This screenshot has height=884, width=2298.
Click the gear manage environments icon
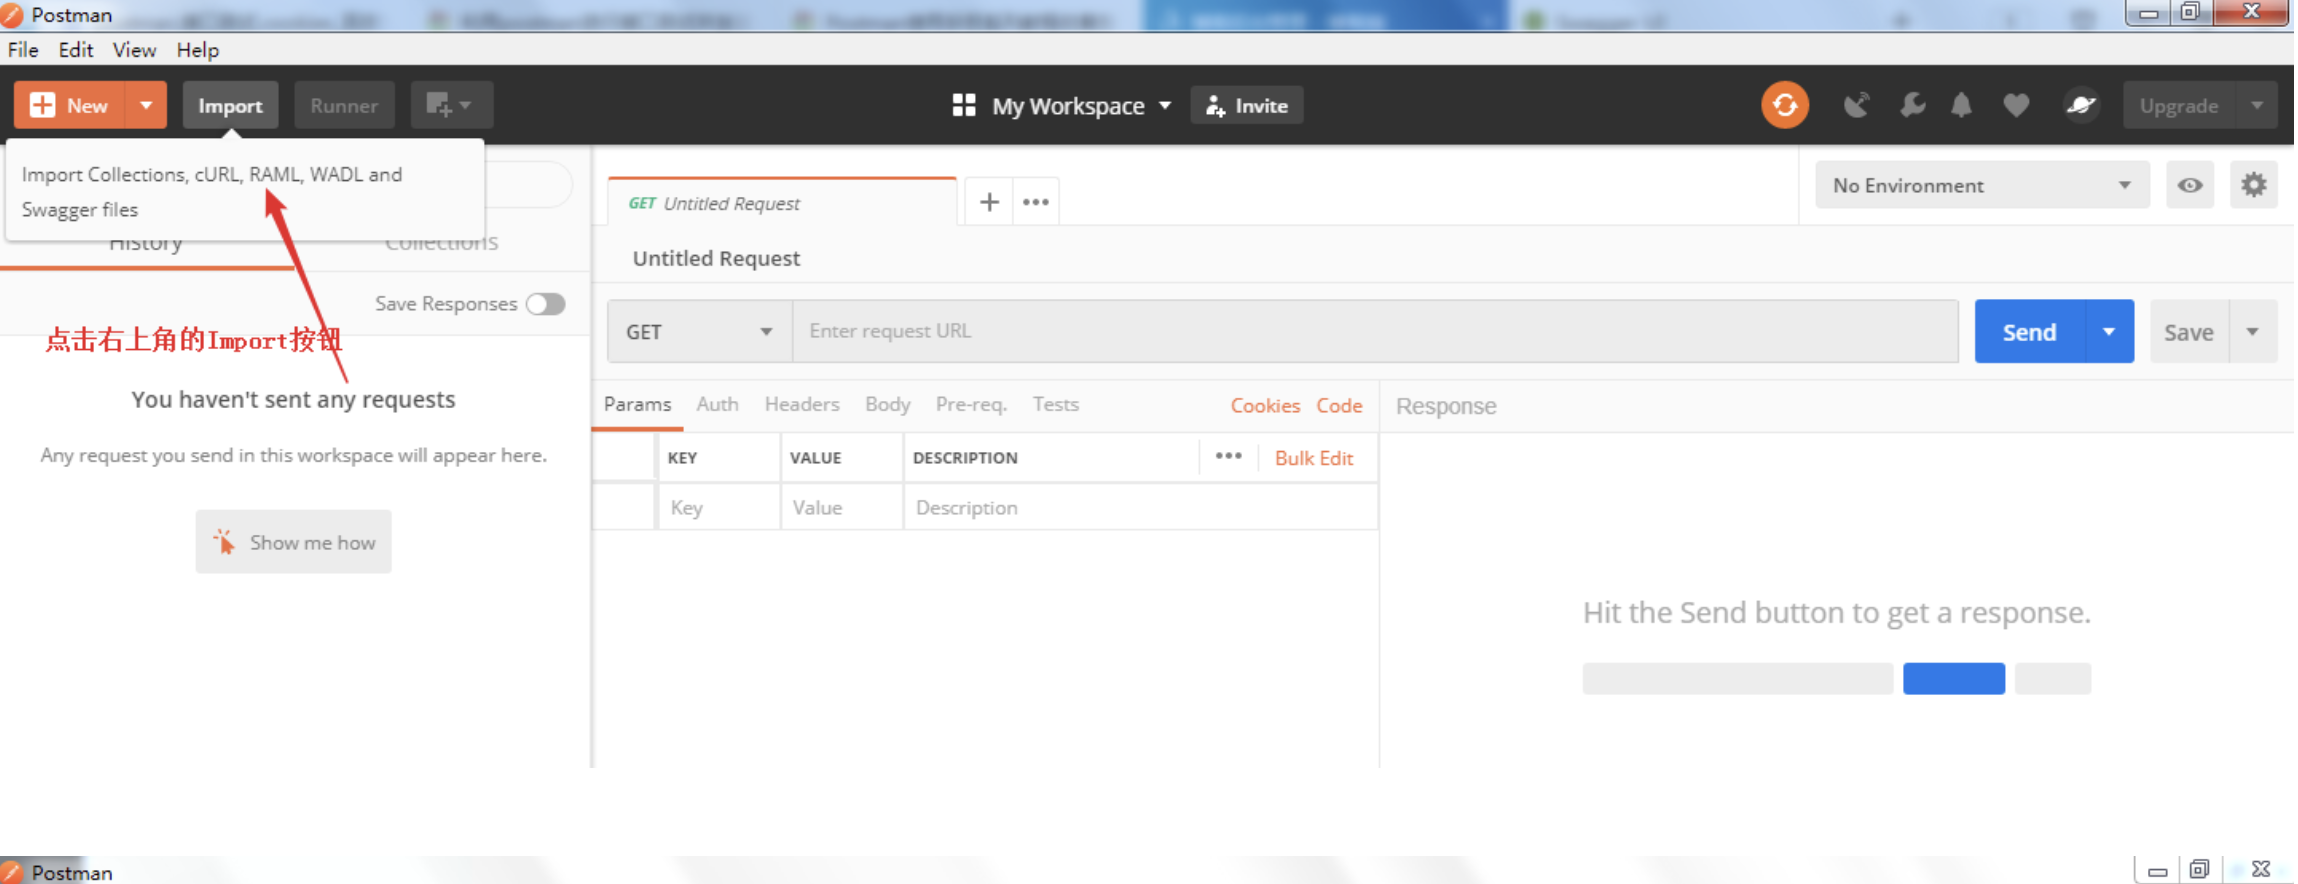pos(2253,185)
